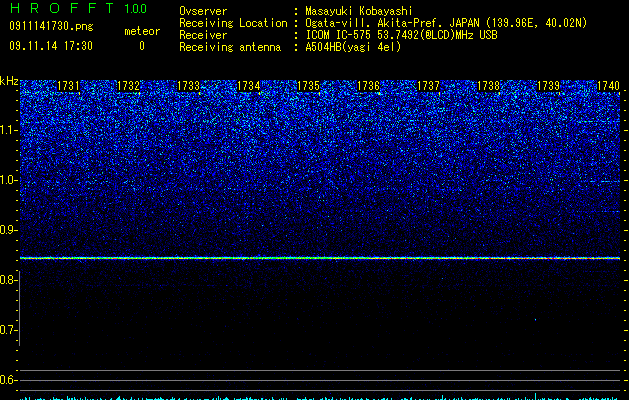Viewport: 629px width, 400px height.
Task: Click the 1.1 kHz axis label
Action: click(x=8, y=130)
